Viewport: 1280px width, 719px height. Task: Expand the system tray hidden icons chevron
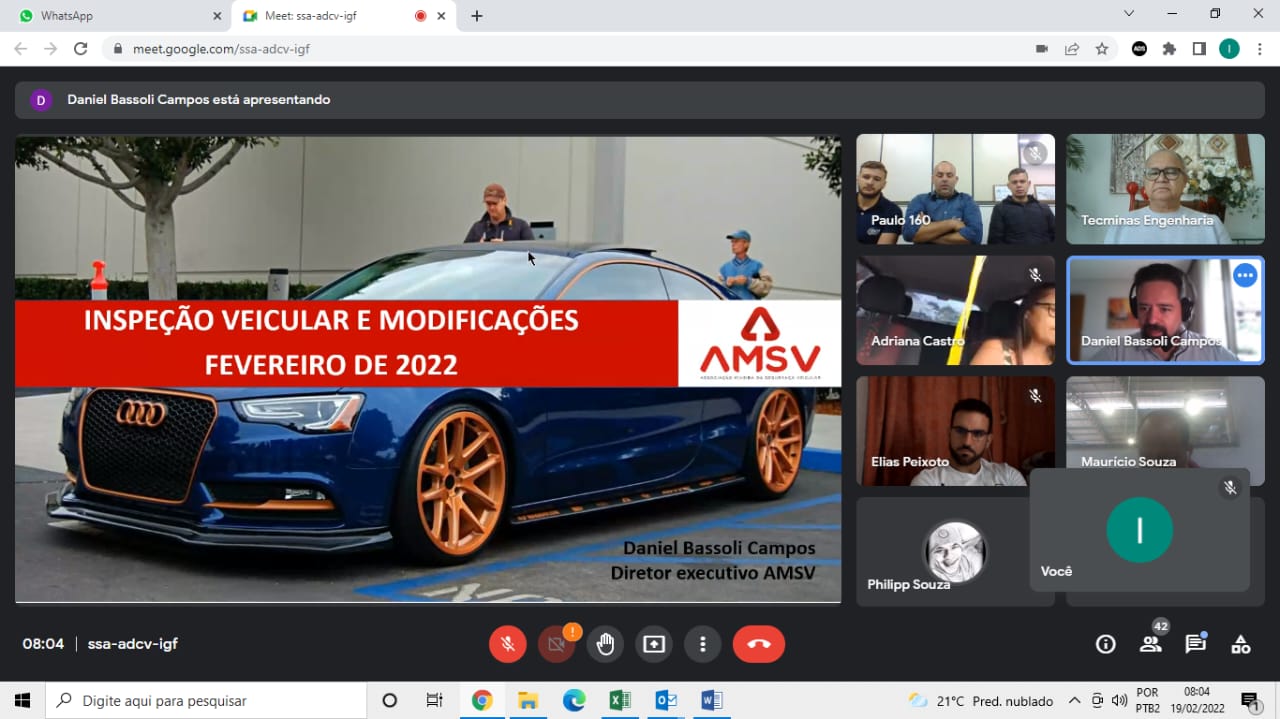[x=1075, y=700]
